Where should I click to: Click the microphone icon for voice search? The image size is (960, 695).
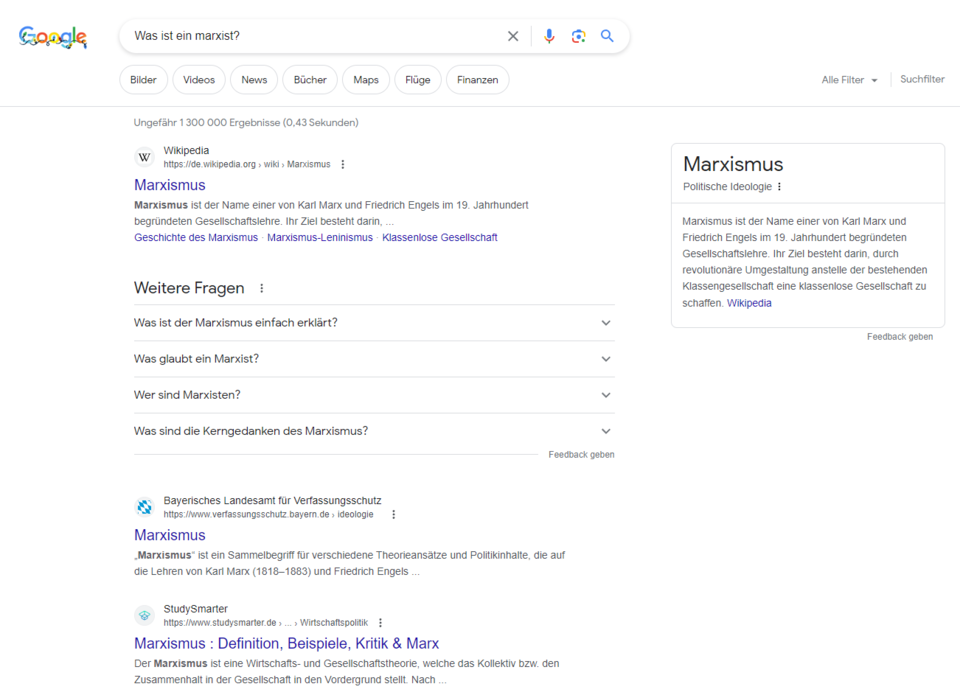pos(548,35)
